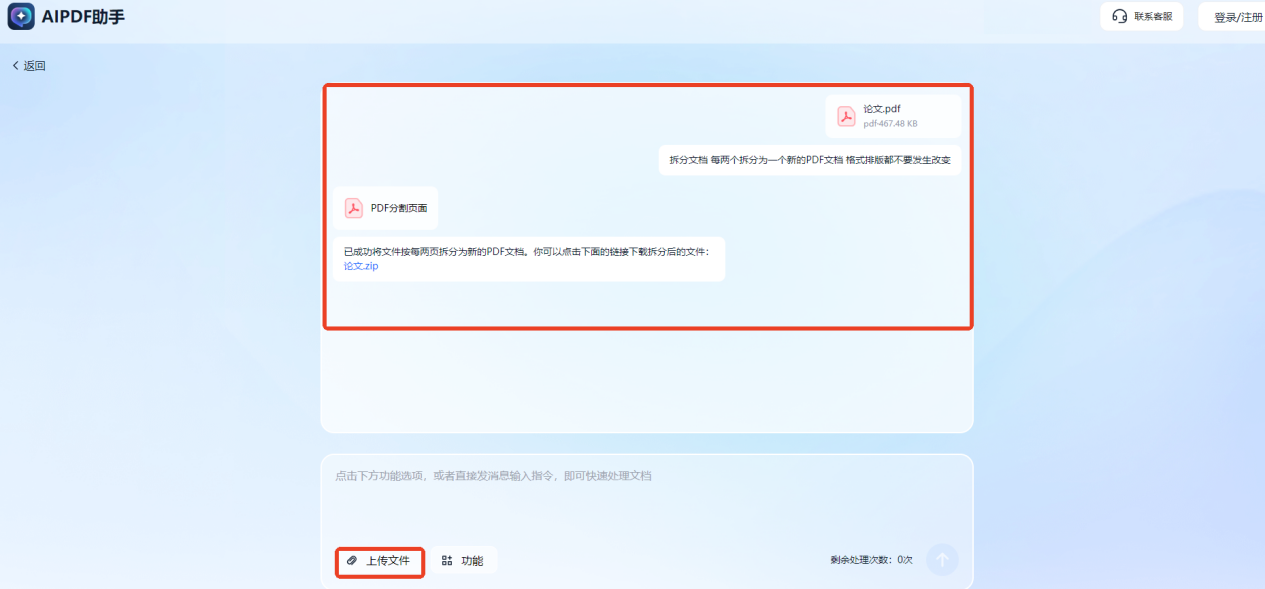Open the 论文.pdf attachment card
This screenshot has height=589, width=1265.
(x=893, y=116)
